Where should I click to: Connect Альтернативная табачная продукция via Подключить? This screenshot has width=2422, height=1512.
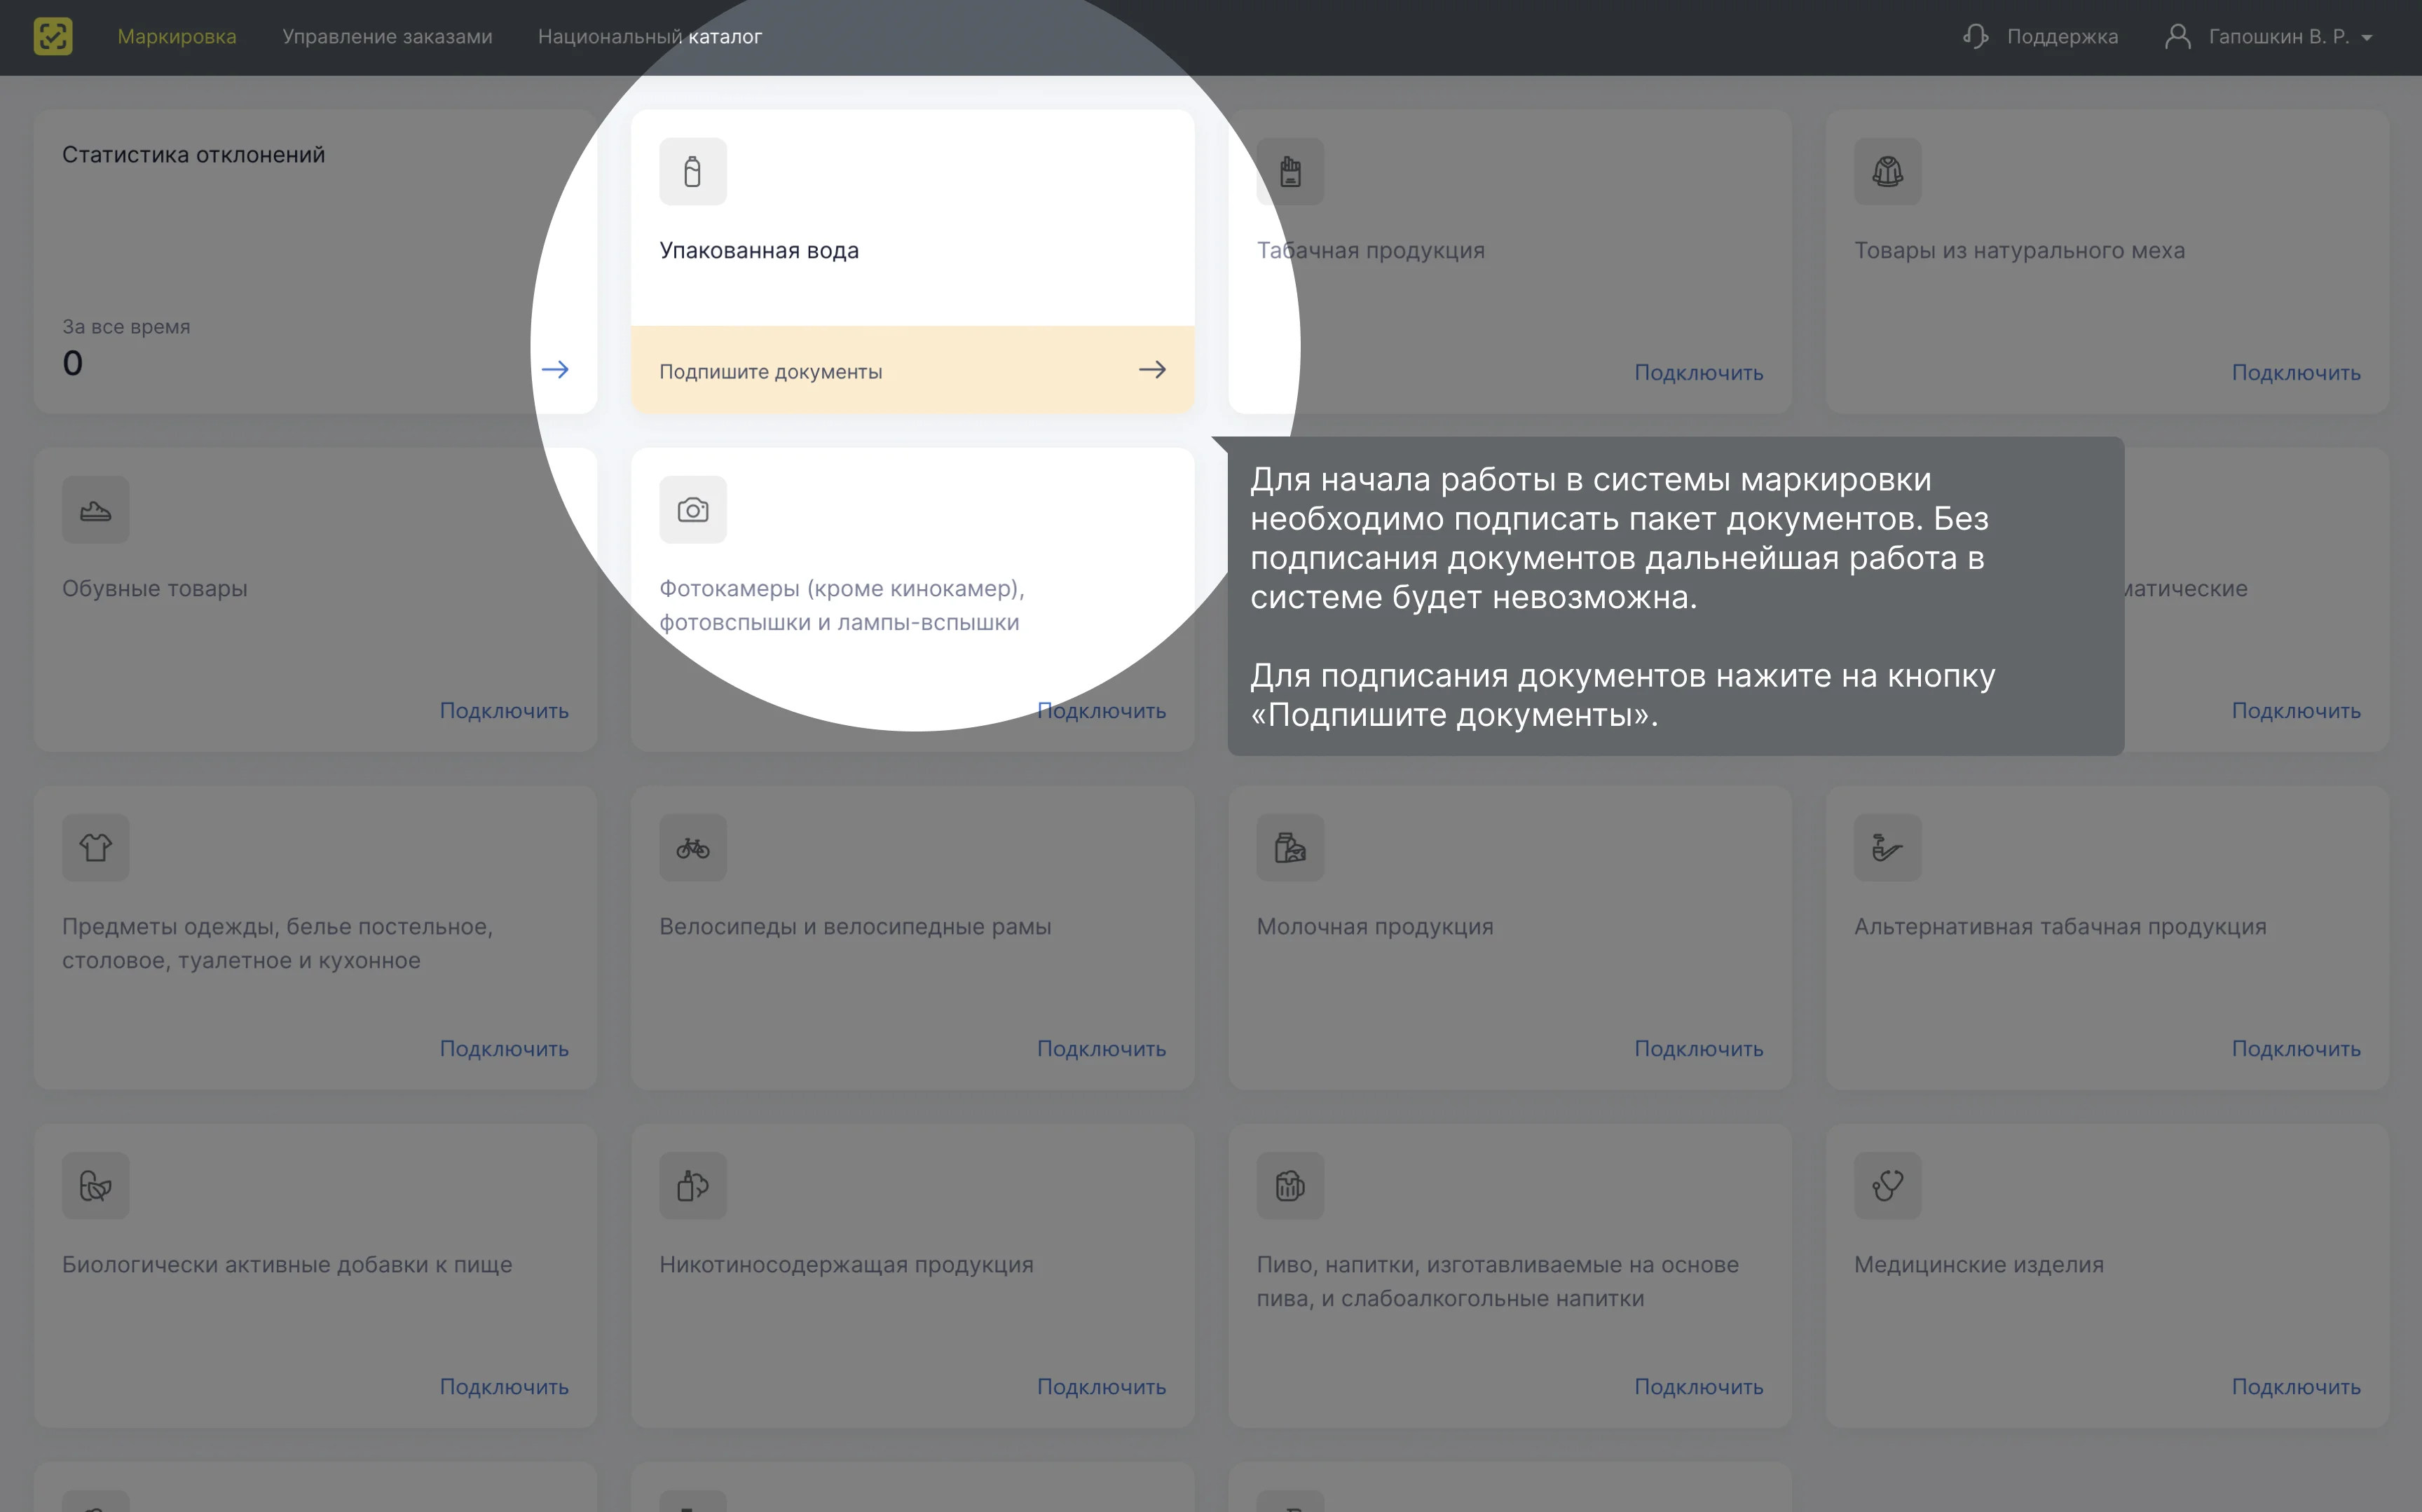[2296, 1049]
